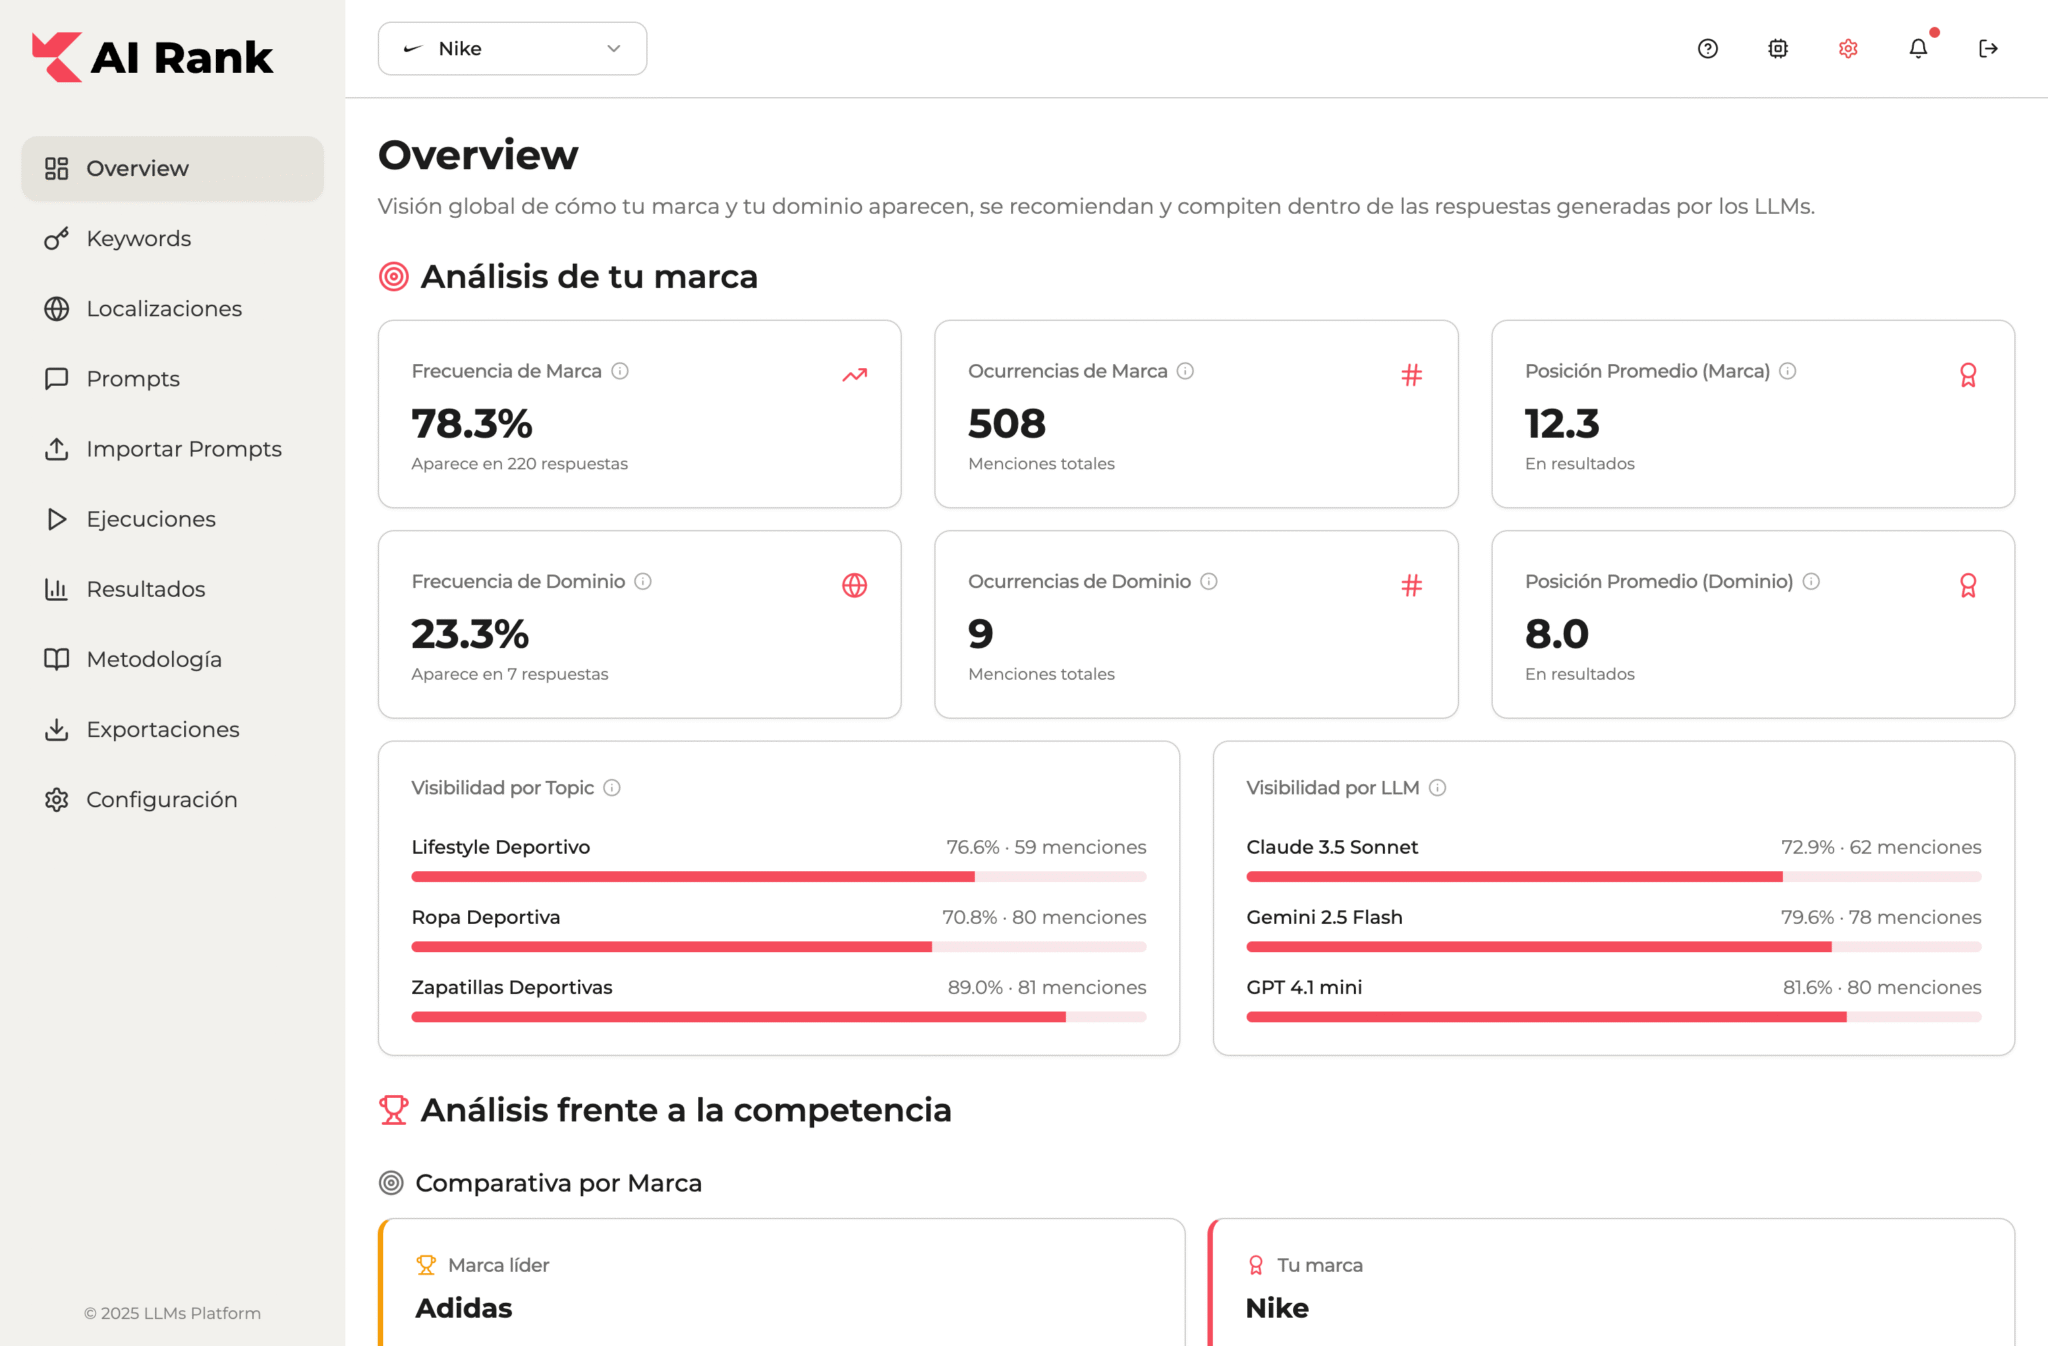Click info icon next to Frecuencia de Marca

pos(620,371)
